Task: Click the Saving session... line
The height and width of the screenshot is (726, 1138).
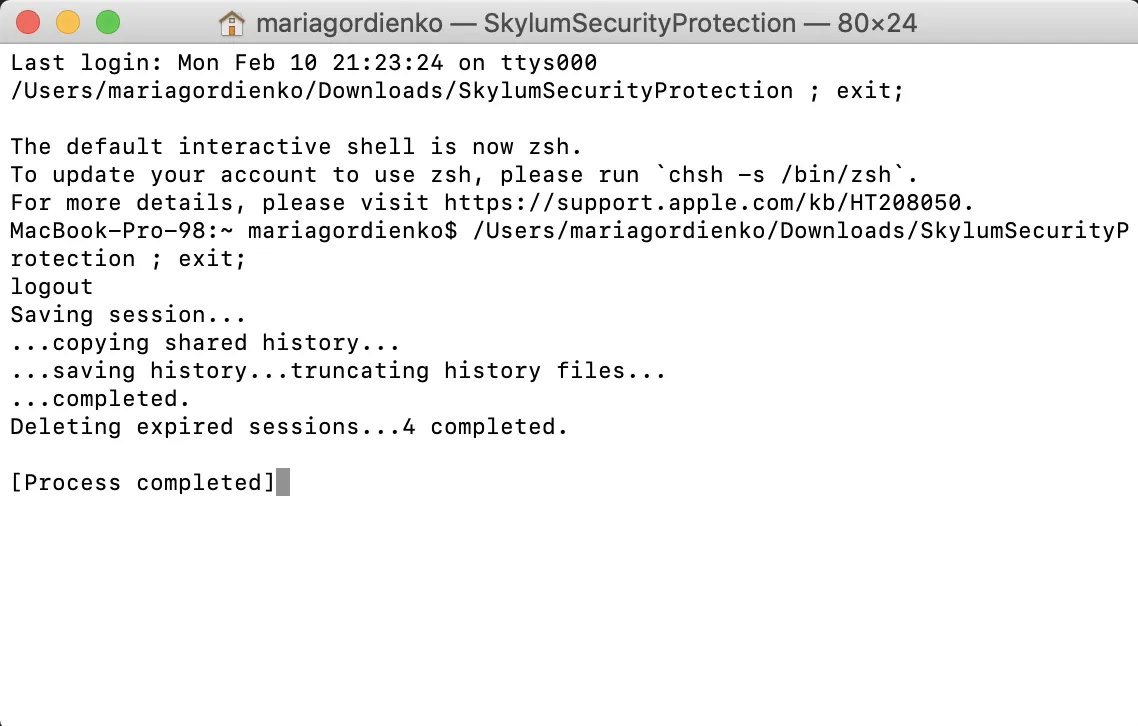Action: (128, 315)
